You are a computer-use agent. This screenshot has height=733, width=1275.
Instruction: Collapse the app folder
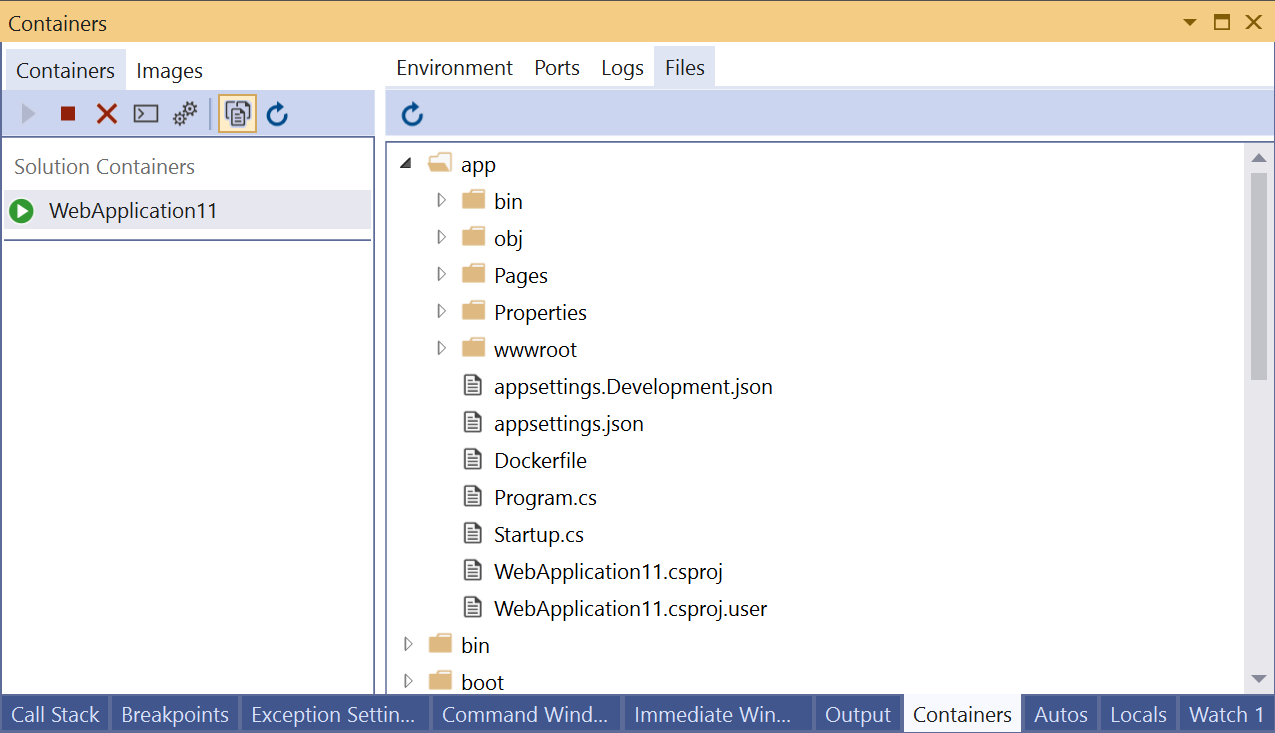click(404, 162)
